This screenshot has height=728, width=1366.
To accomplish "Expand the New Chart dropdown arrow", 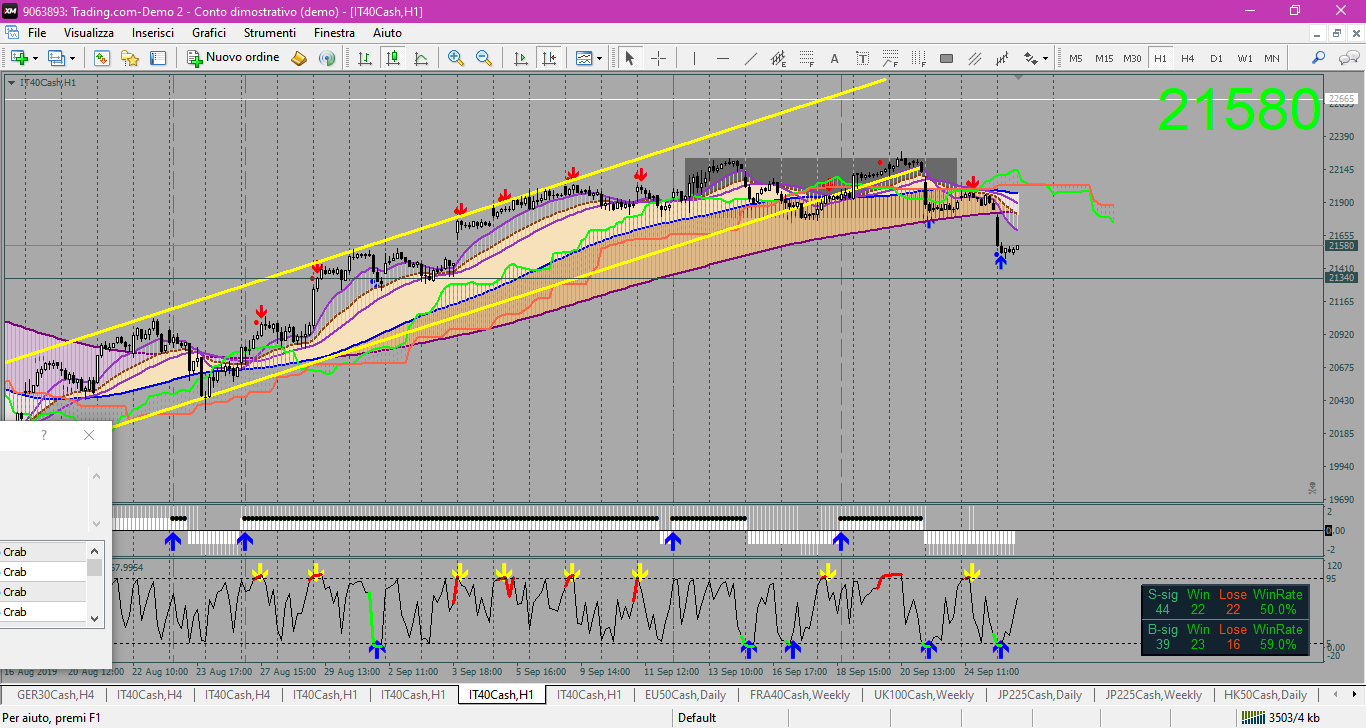I will [x=35, y=58].
